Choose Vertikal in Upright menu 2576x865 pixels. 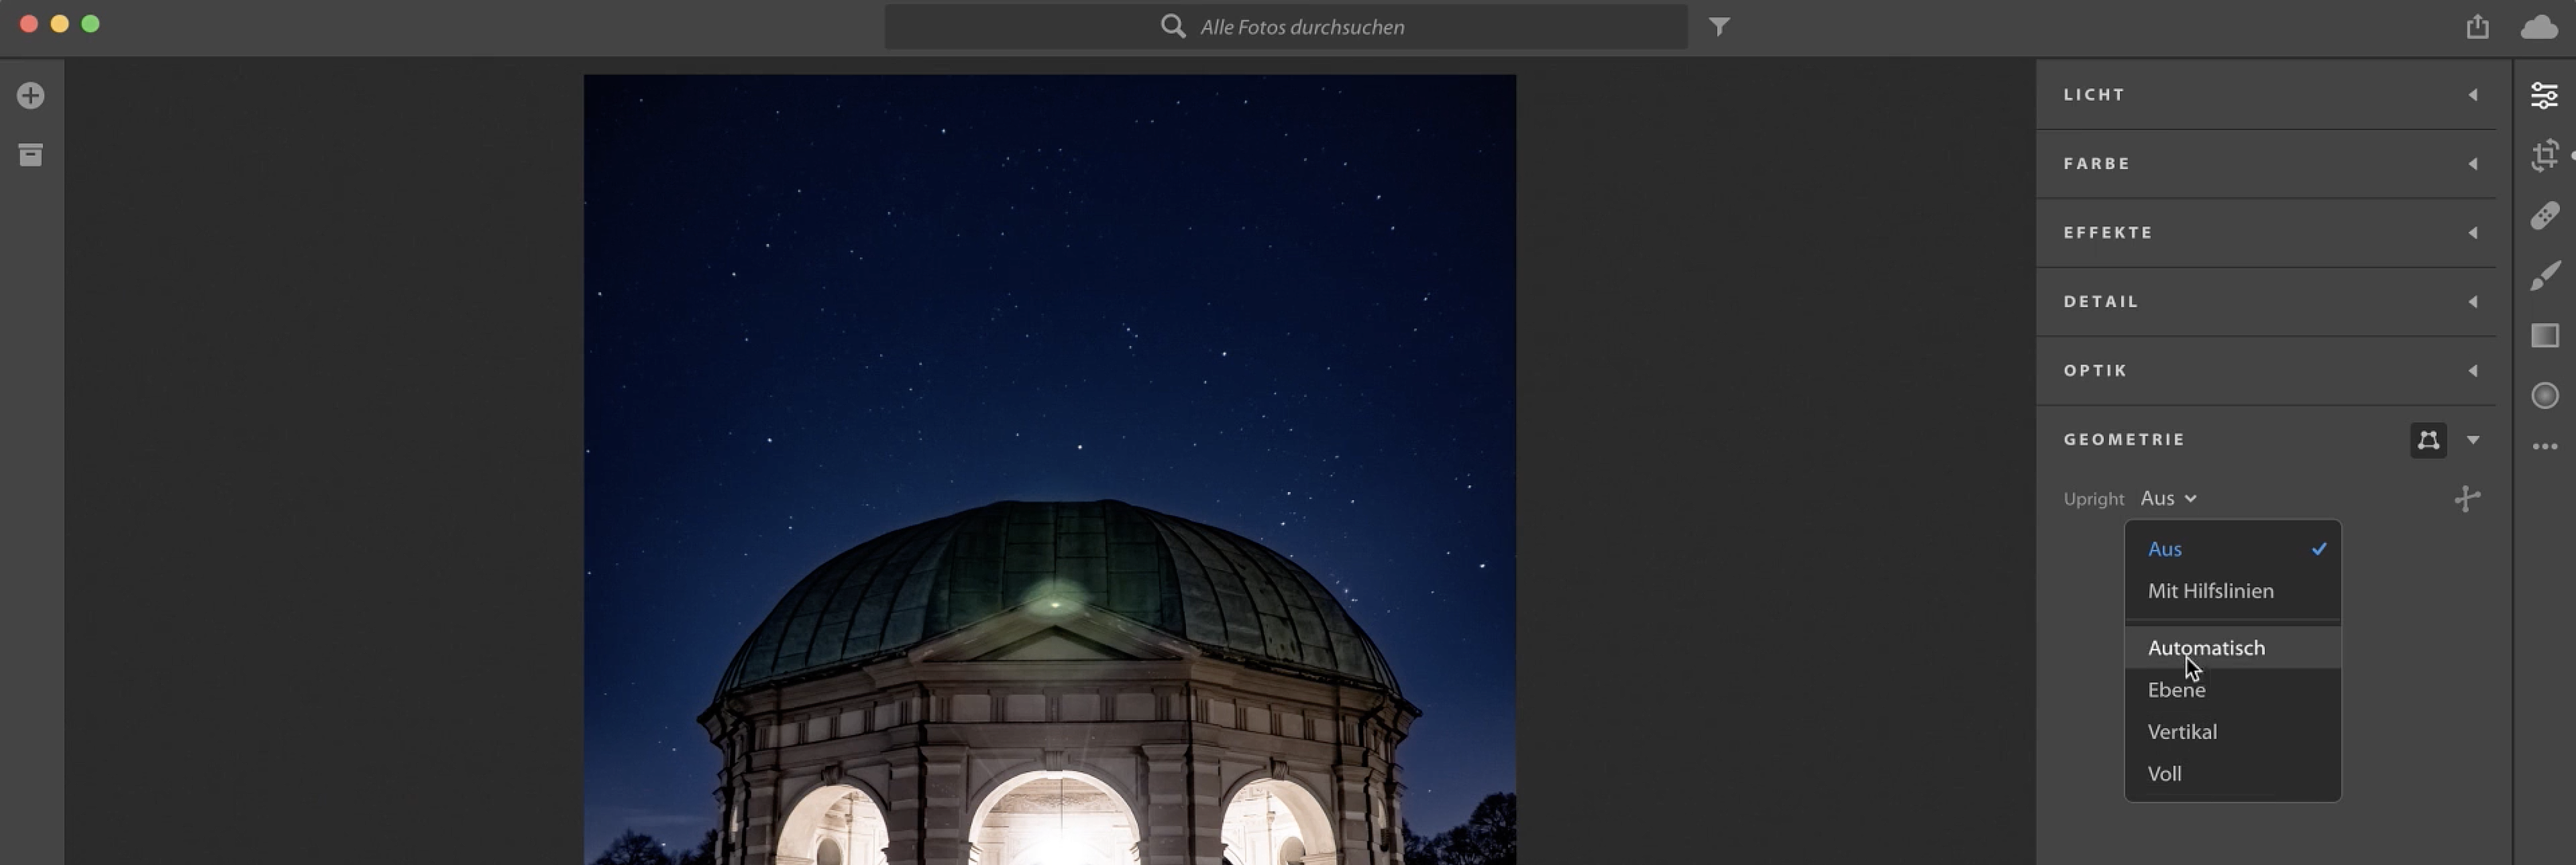pos(2182,732)
